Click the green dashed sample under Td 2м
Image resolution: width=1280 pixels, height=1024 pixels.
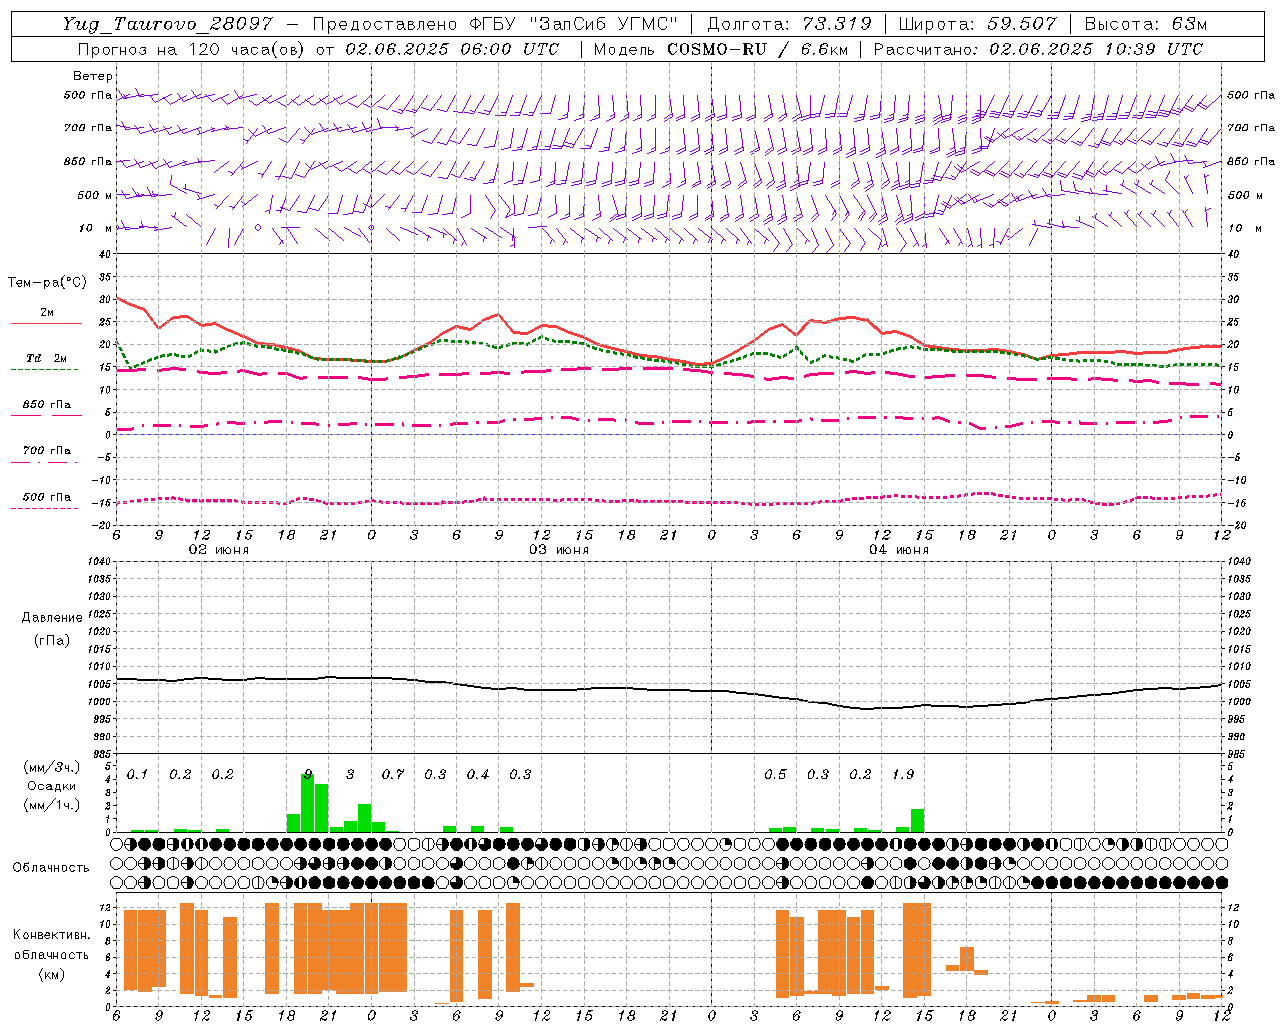point(44,370)
